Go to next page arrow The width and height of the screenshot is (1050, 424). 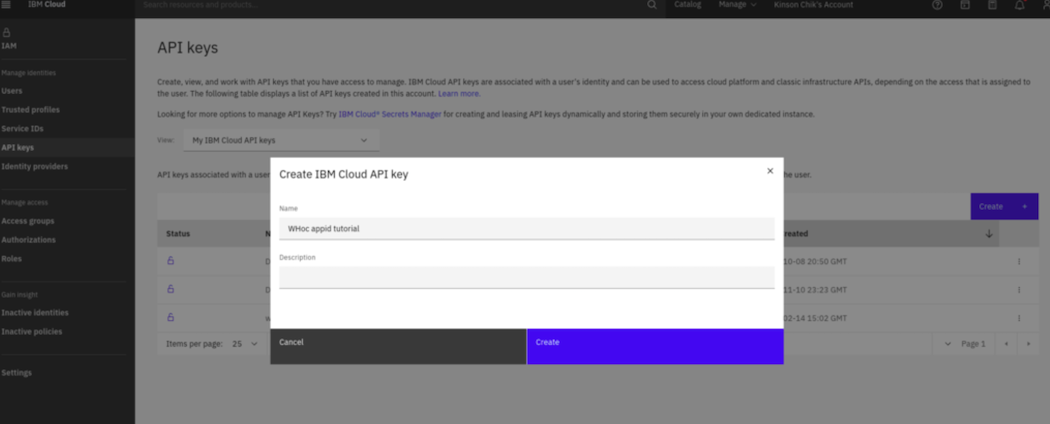pos(1028,344)
